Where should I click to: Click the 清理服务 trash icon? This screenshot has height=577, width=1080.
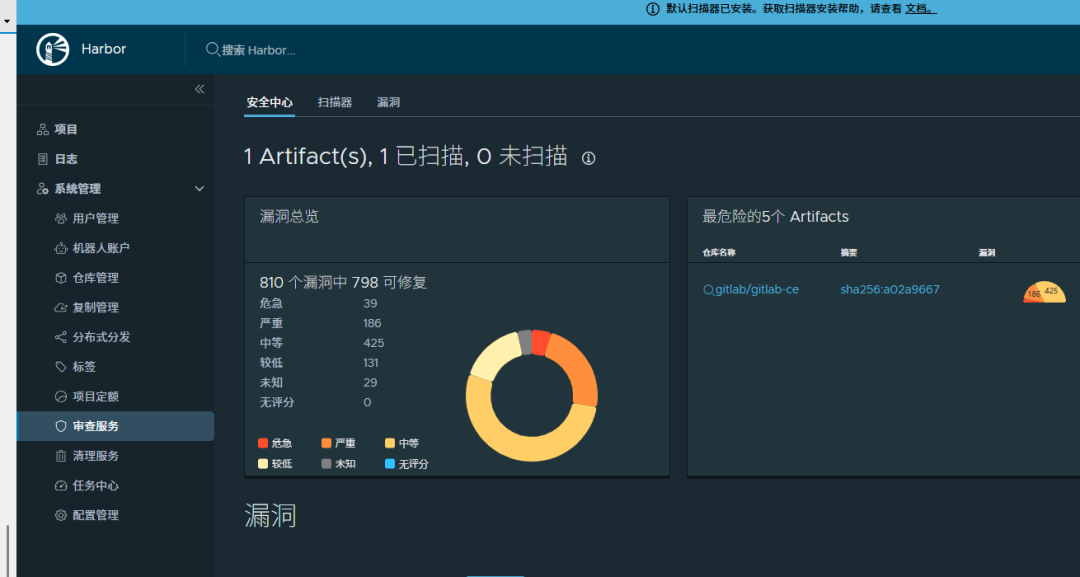tap(61, 456)
